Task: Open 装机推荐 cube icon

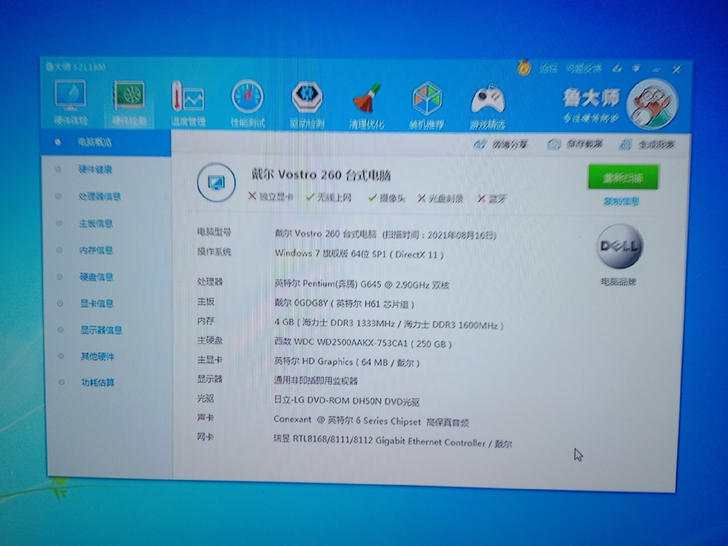Action: click(427, 105)
